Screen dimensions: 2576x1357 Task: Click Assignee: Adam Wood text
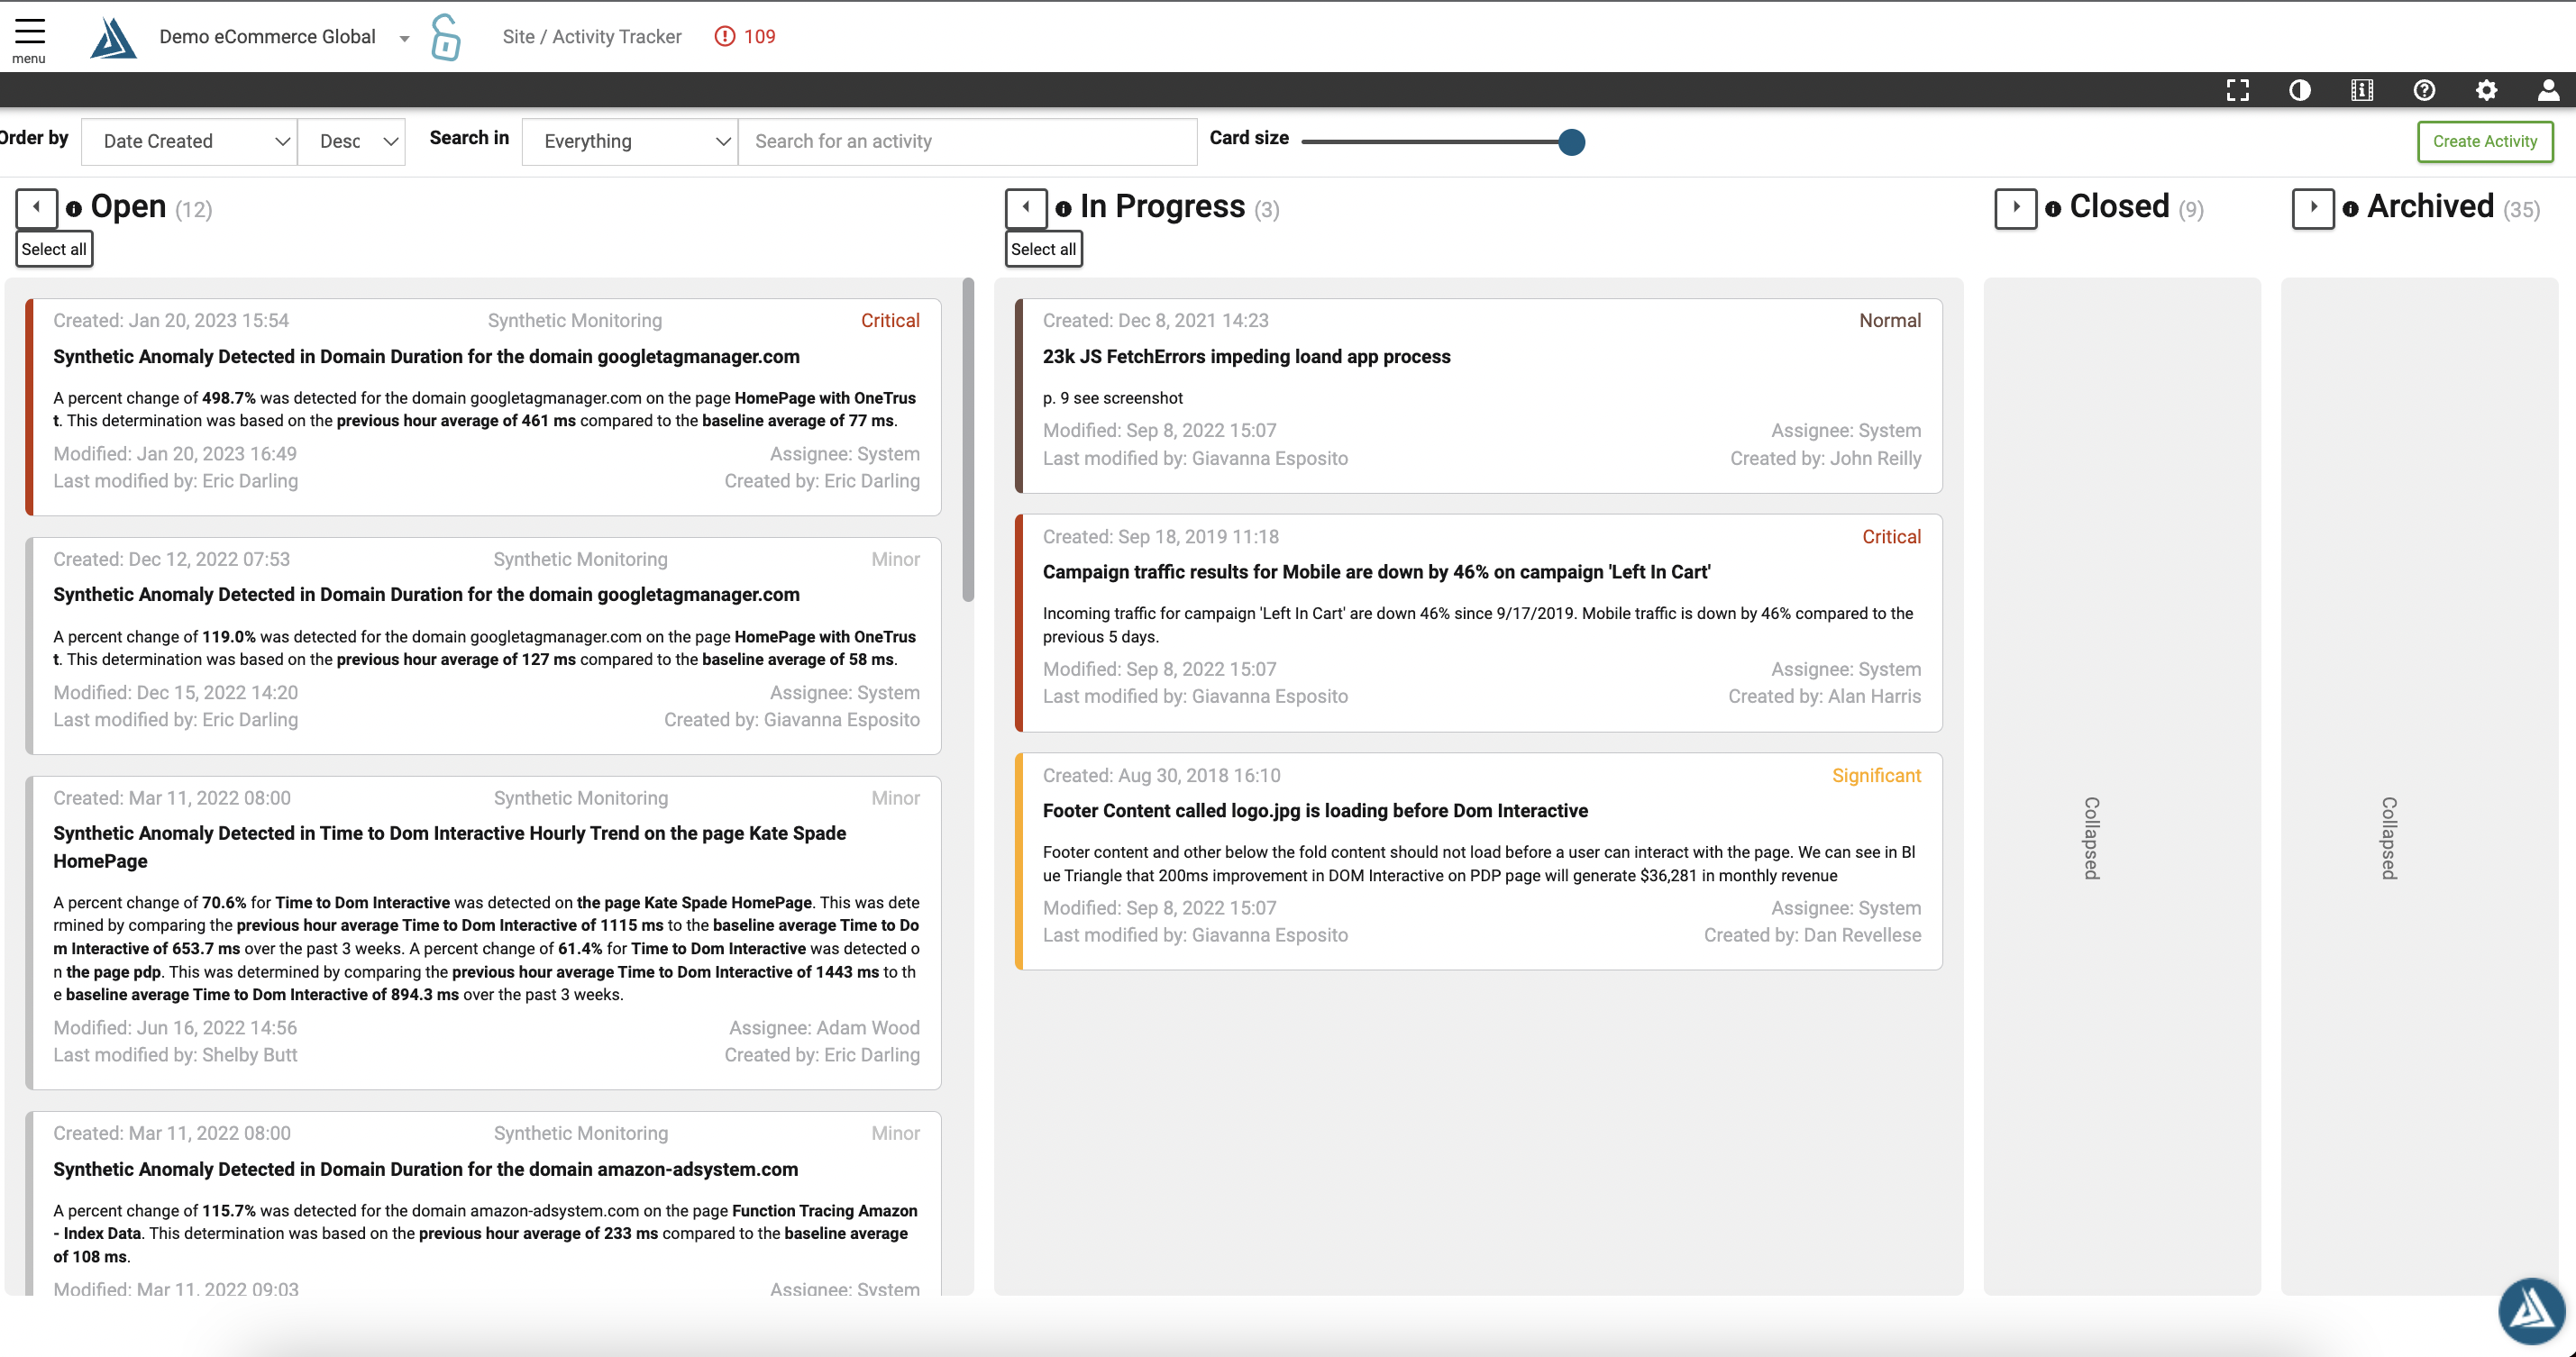point(824,1027)
